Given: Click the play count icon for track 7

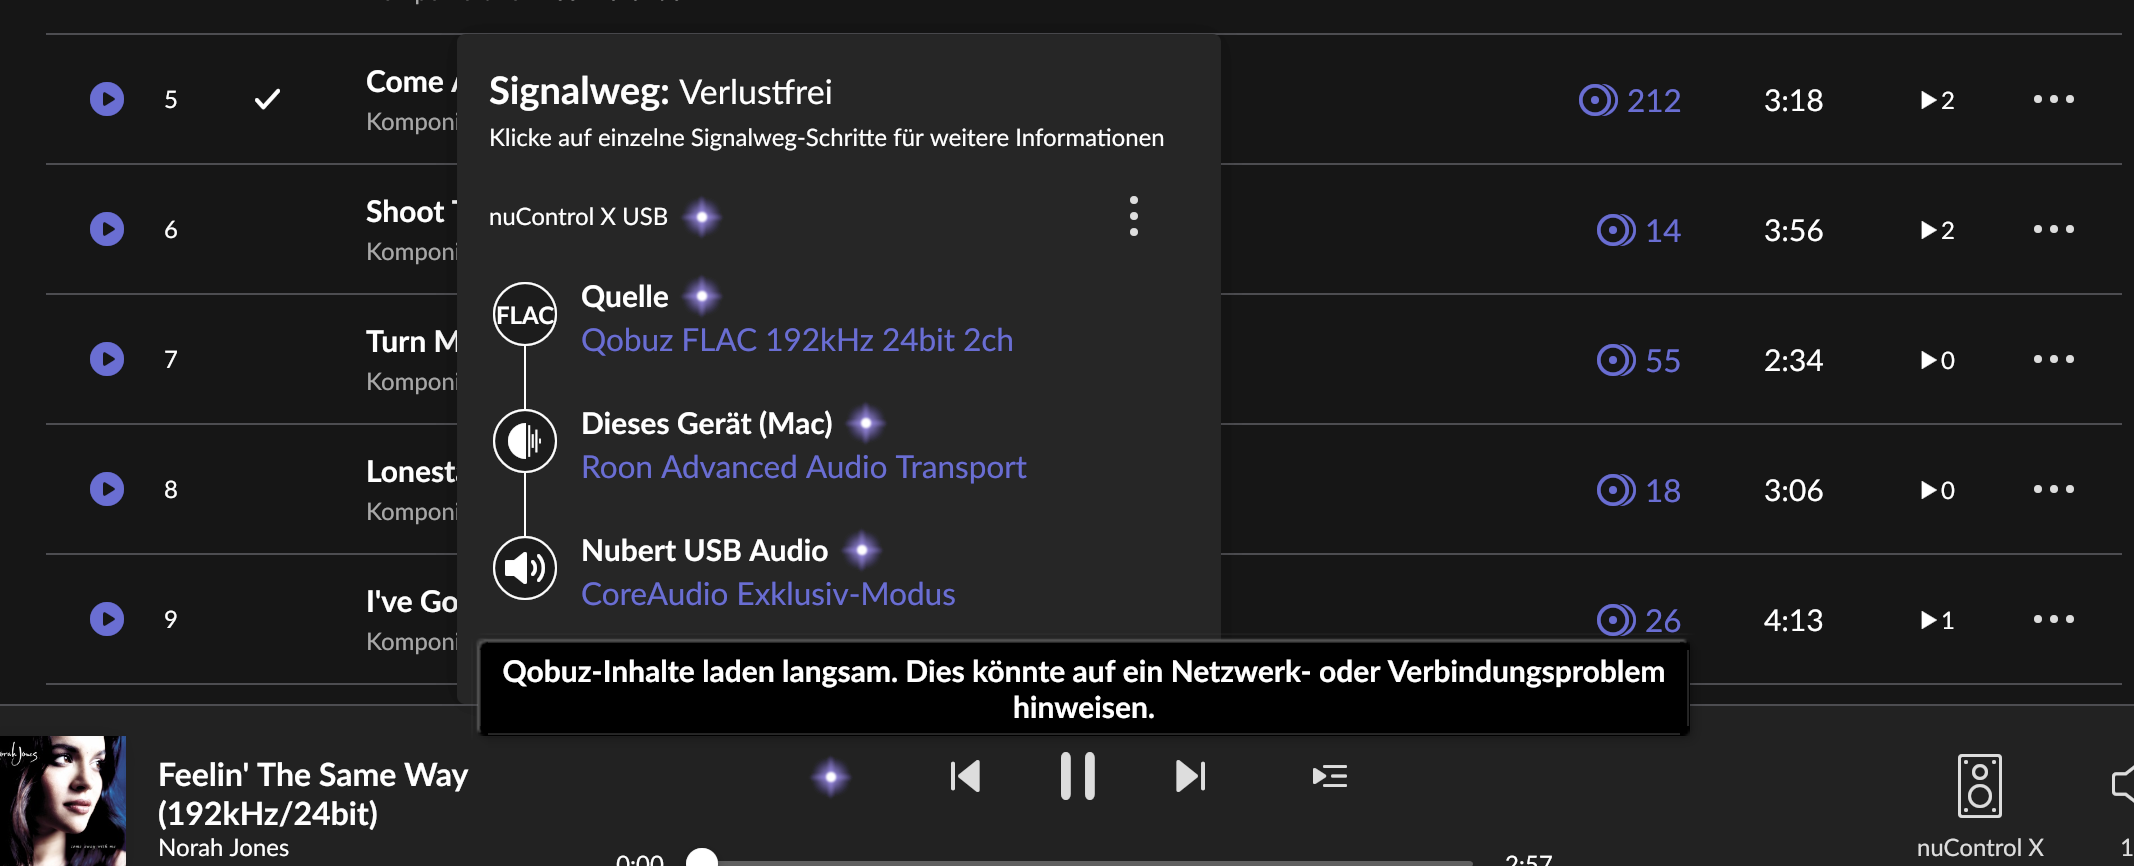Looking at the screenshot, I should pyautogui.click(x=1937, y=360).
